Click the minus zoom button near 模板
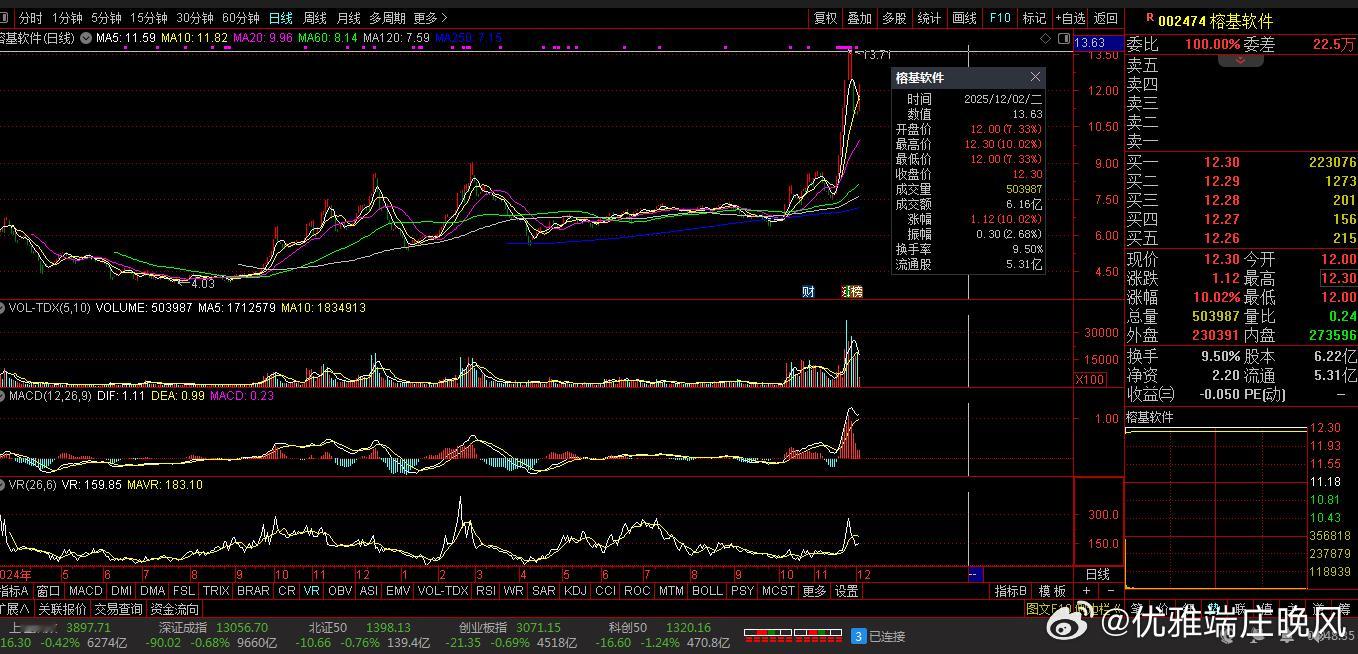 tap(1111, 591)
